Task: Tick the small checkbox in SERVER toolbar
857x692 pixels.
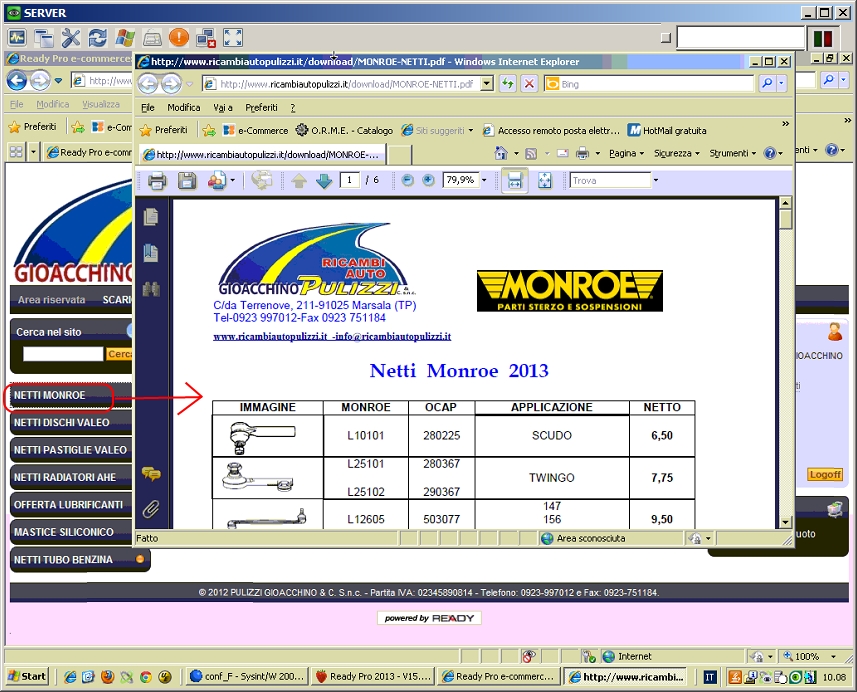Action: click(666, 38)
